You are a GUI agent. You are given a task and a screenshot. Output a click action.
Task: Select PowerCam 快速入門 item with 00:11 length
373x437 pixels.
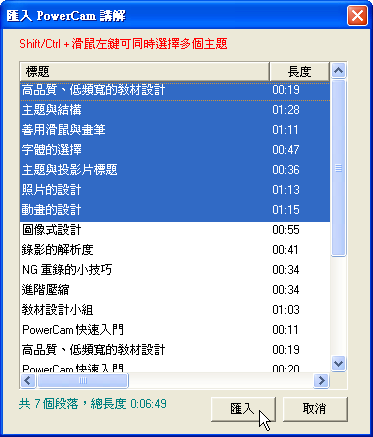click(x=175, y=330)
